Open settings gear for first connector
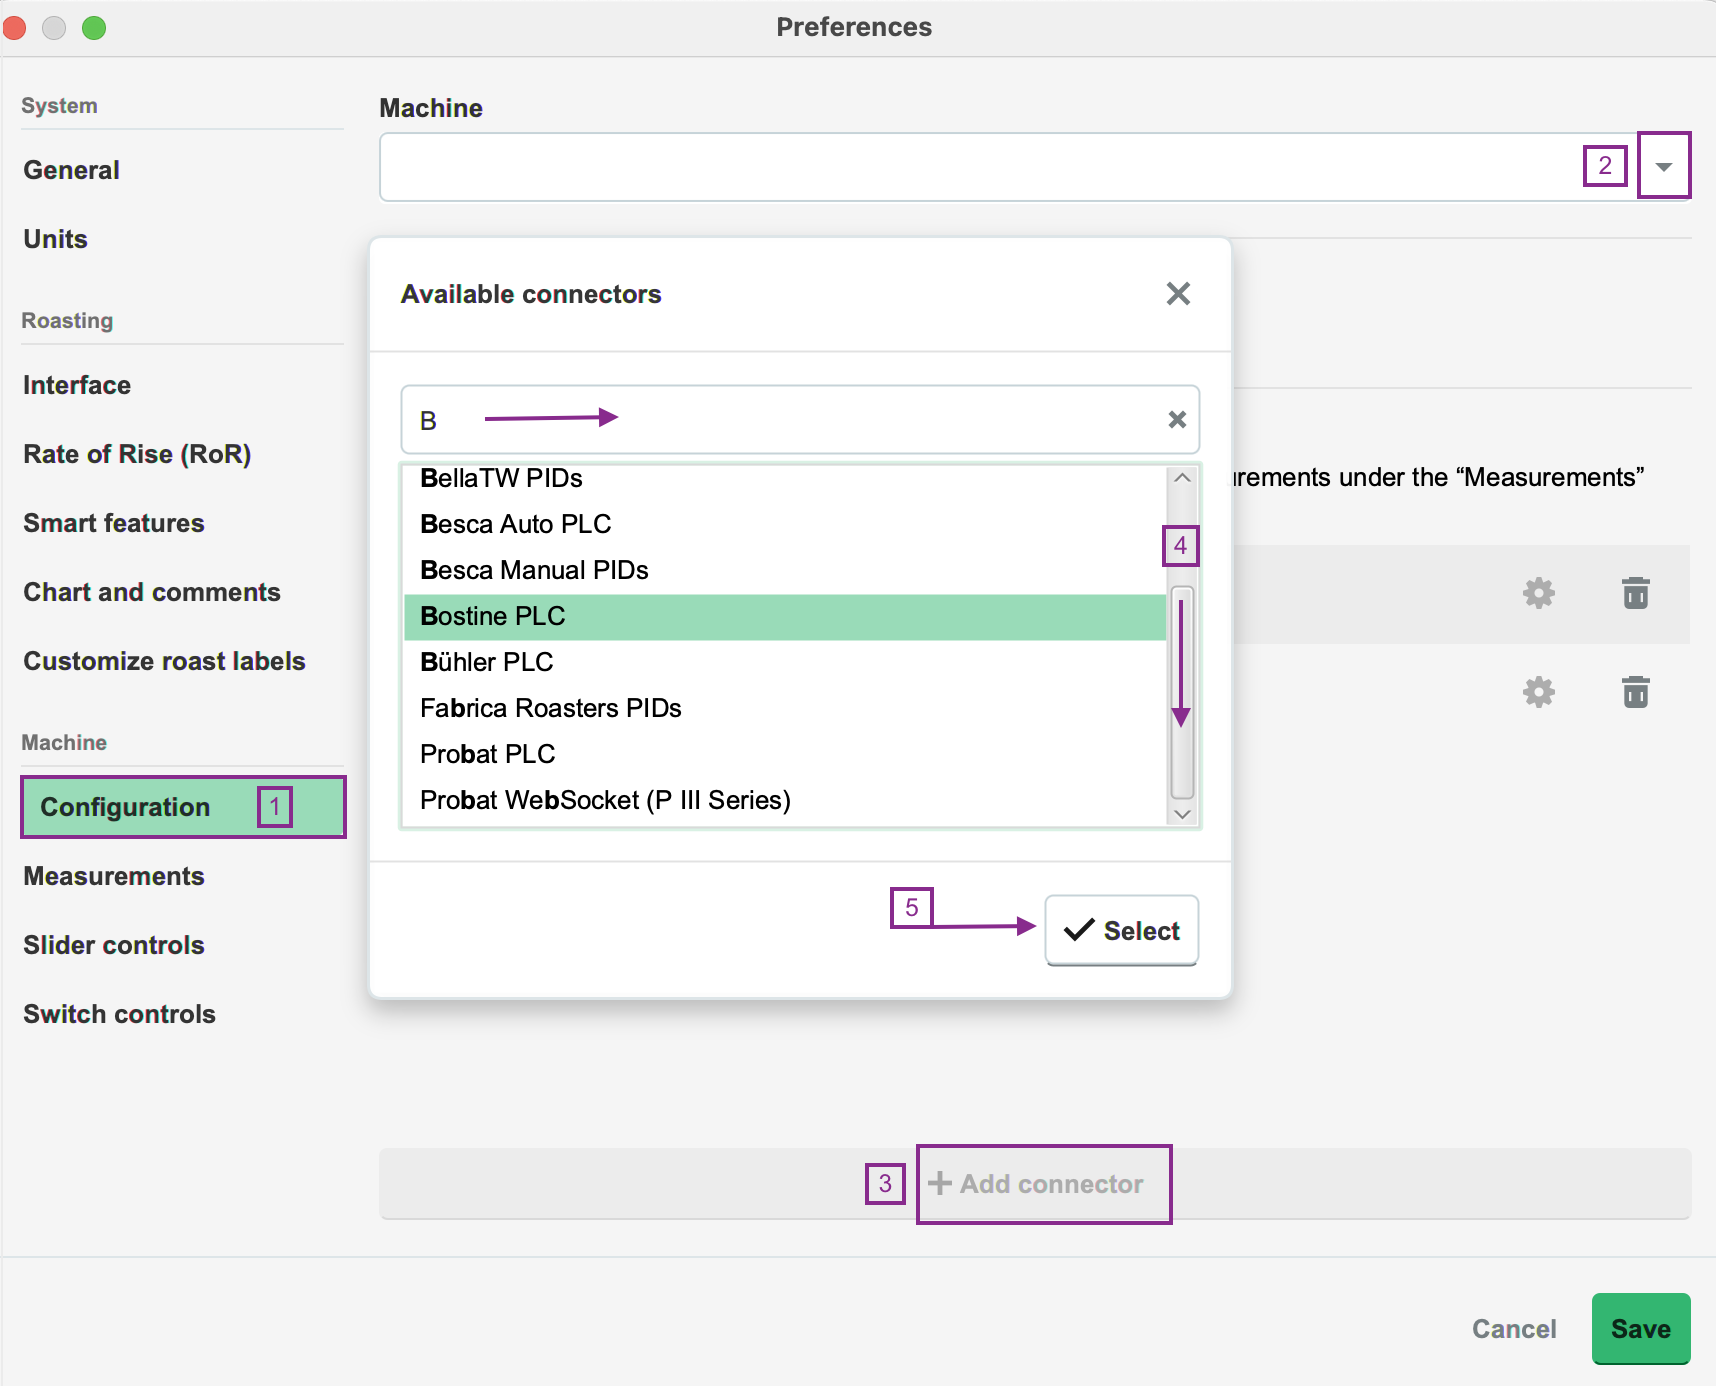Image resolution: width=1716 pixels, height=1386 pixels. pyautogui.click(x=1538, y=593)
